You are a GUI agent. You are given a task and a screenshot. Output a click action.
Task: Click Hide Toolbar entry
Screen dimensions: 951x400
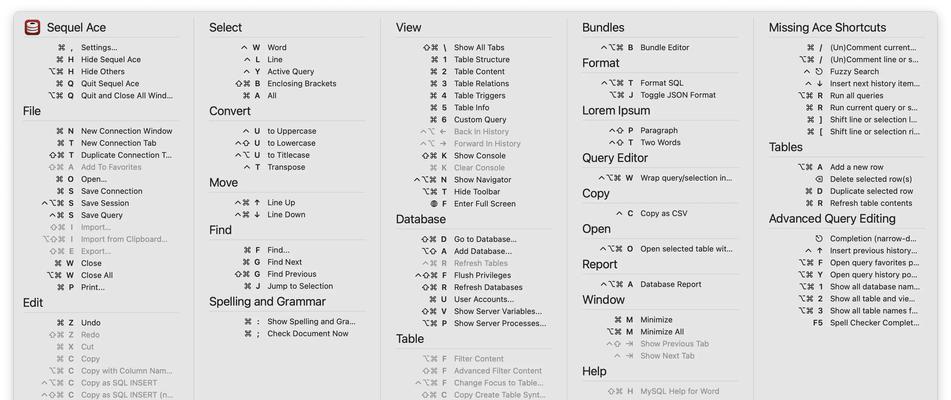point(477,192)
